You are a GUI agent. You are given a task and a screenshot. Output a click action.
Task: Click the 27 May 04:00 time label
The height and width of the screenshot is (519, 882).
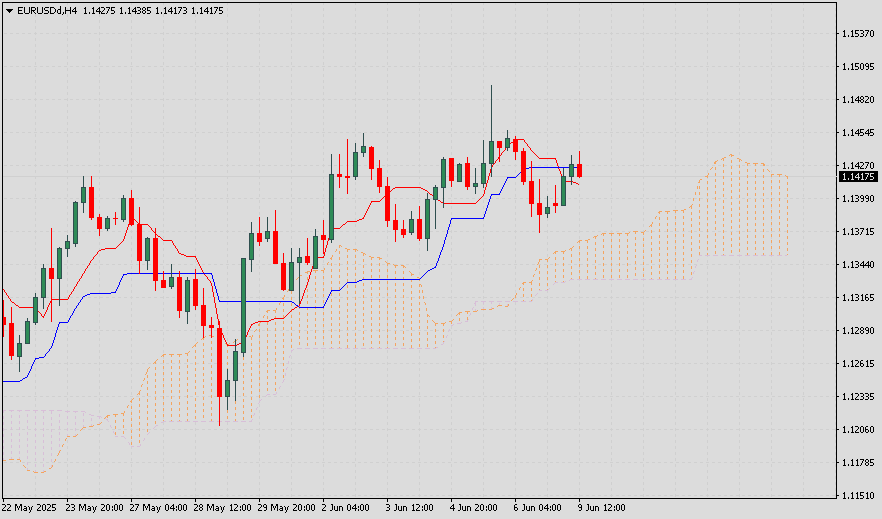[x=159, y=508]
